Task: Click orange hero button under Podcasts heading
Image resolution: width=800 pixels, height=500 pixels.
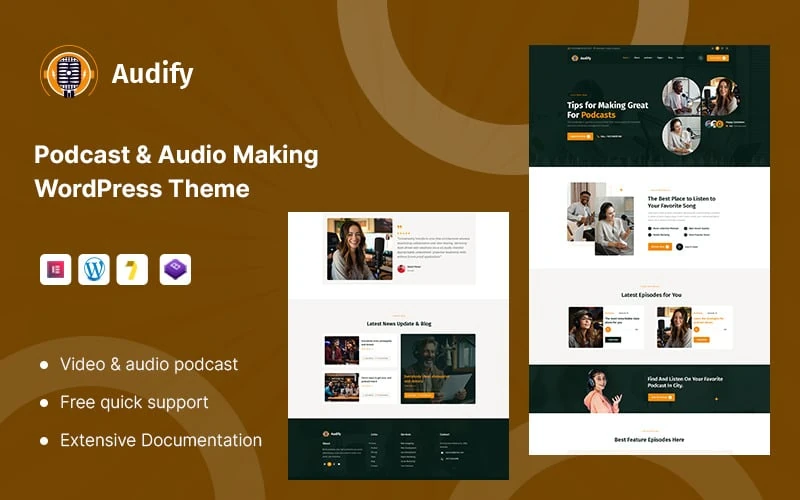Action: [580, 136]
